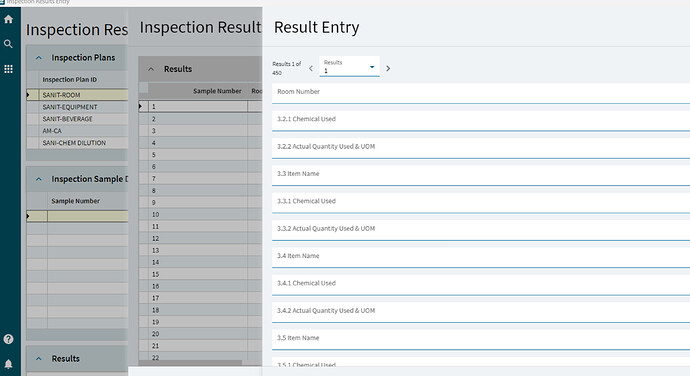Select the SANIT-ROOM inspection plan

pos(77,95)
